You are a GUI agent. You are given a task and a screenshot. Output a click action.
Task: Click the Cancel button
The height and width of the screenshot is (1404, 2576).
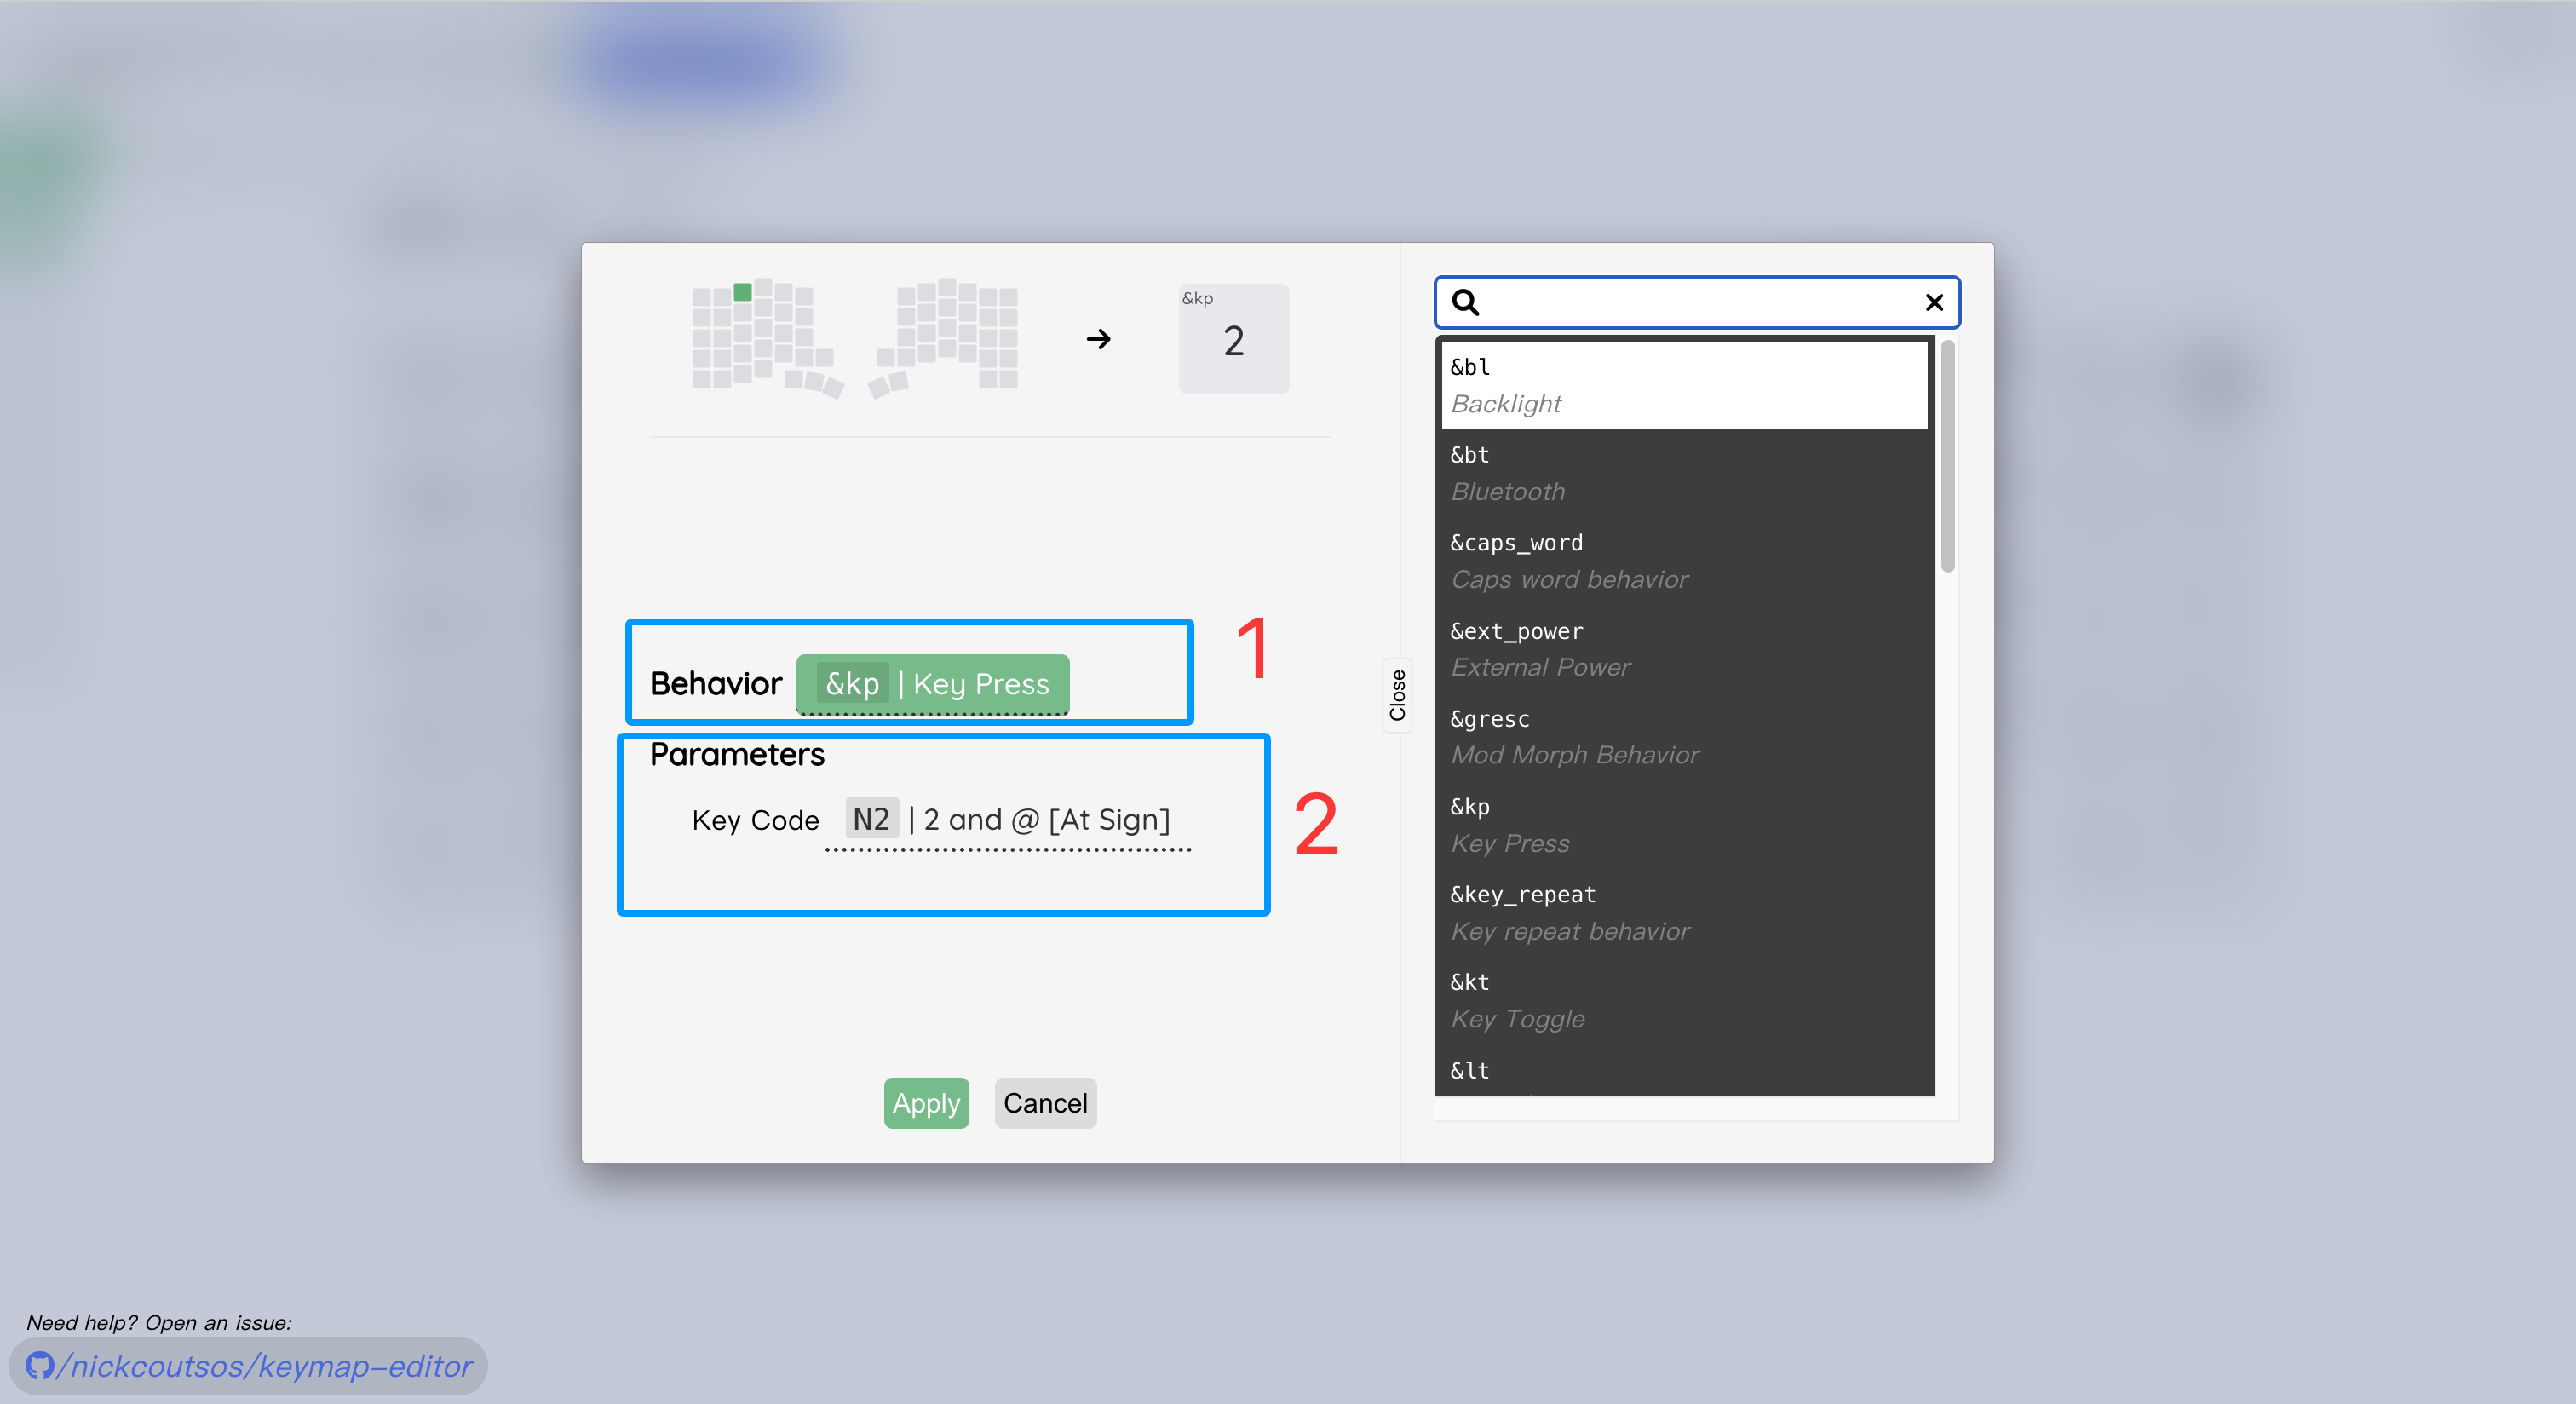[x=1045, y=1103]
